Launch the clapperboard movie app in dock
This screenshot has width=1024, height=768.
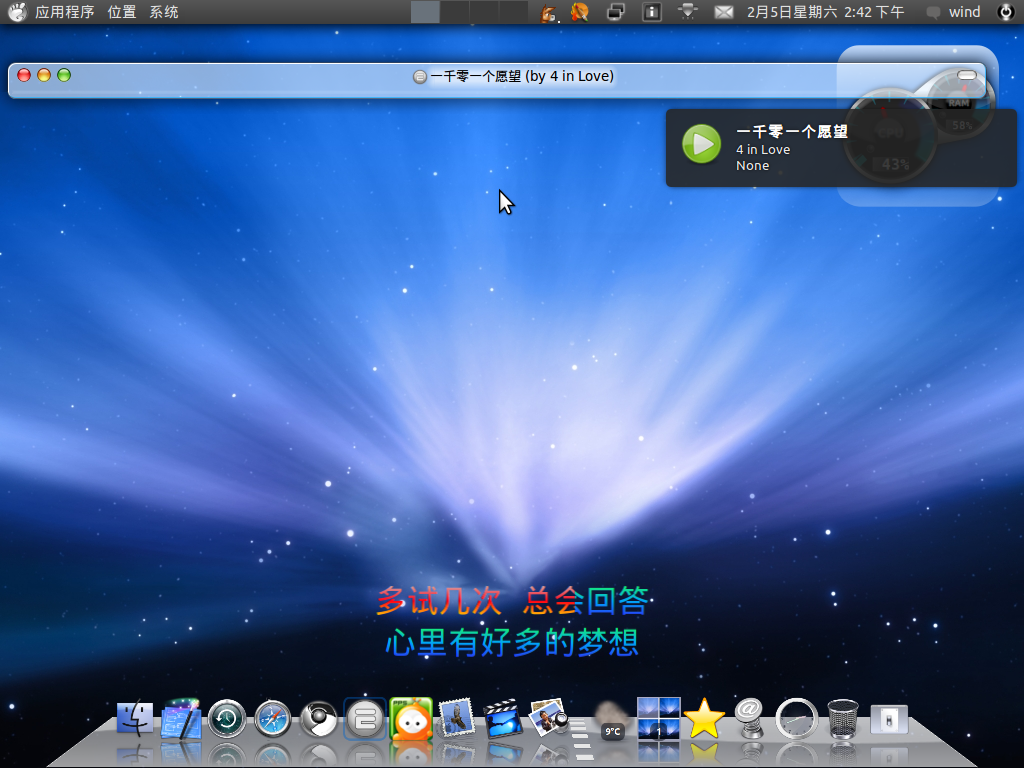coord(502,719)
